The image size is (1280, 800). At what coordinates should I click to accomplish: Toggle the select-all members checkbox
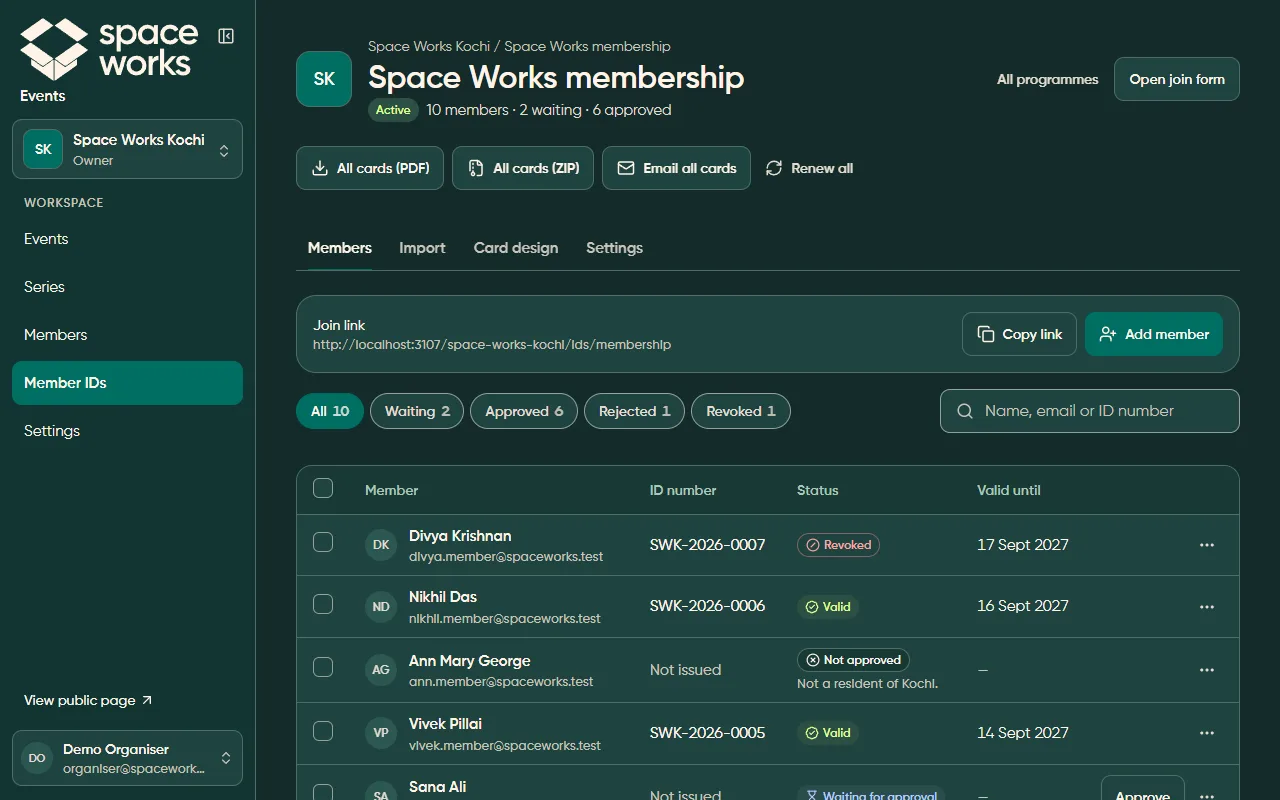pos(323,488)
